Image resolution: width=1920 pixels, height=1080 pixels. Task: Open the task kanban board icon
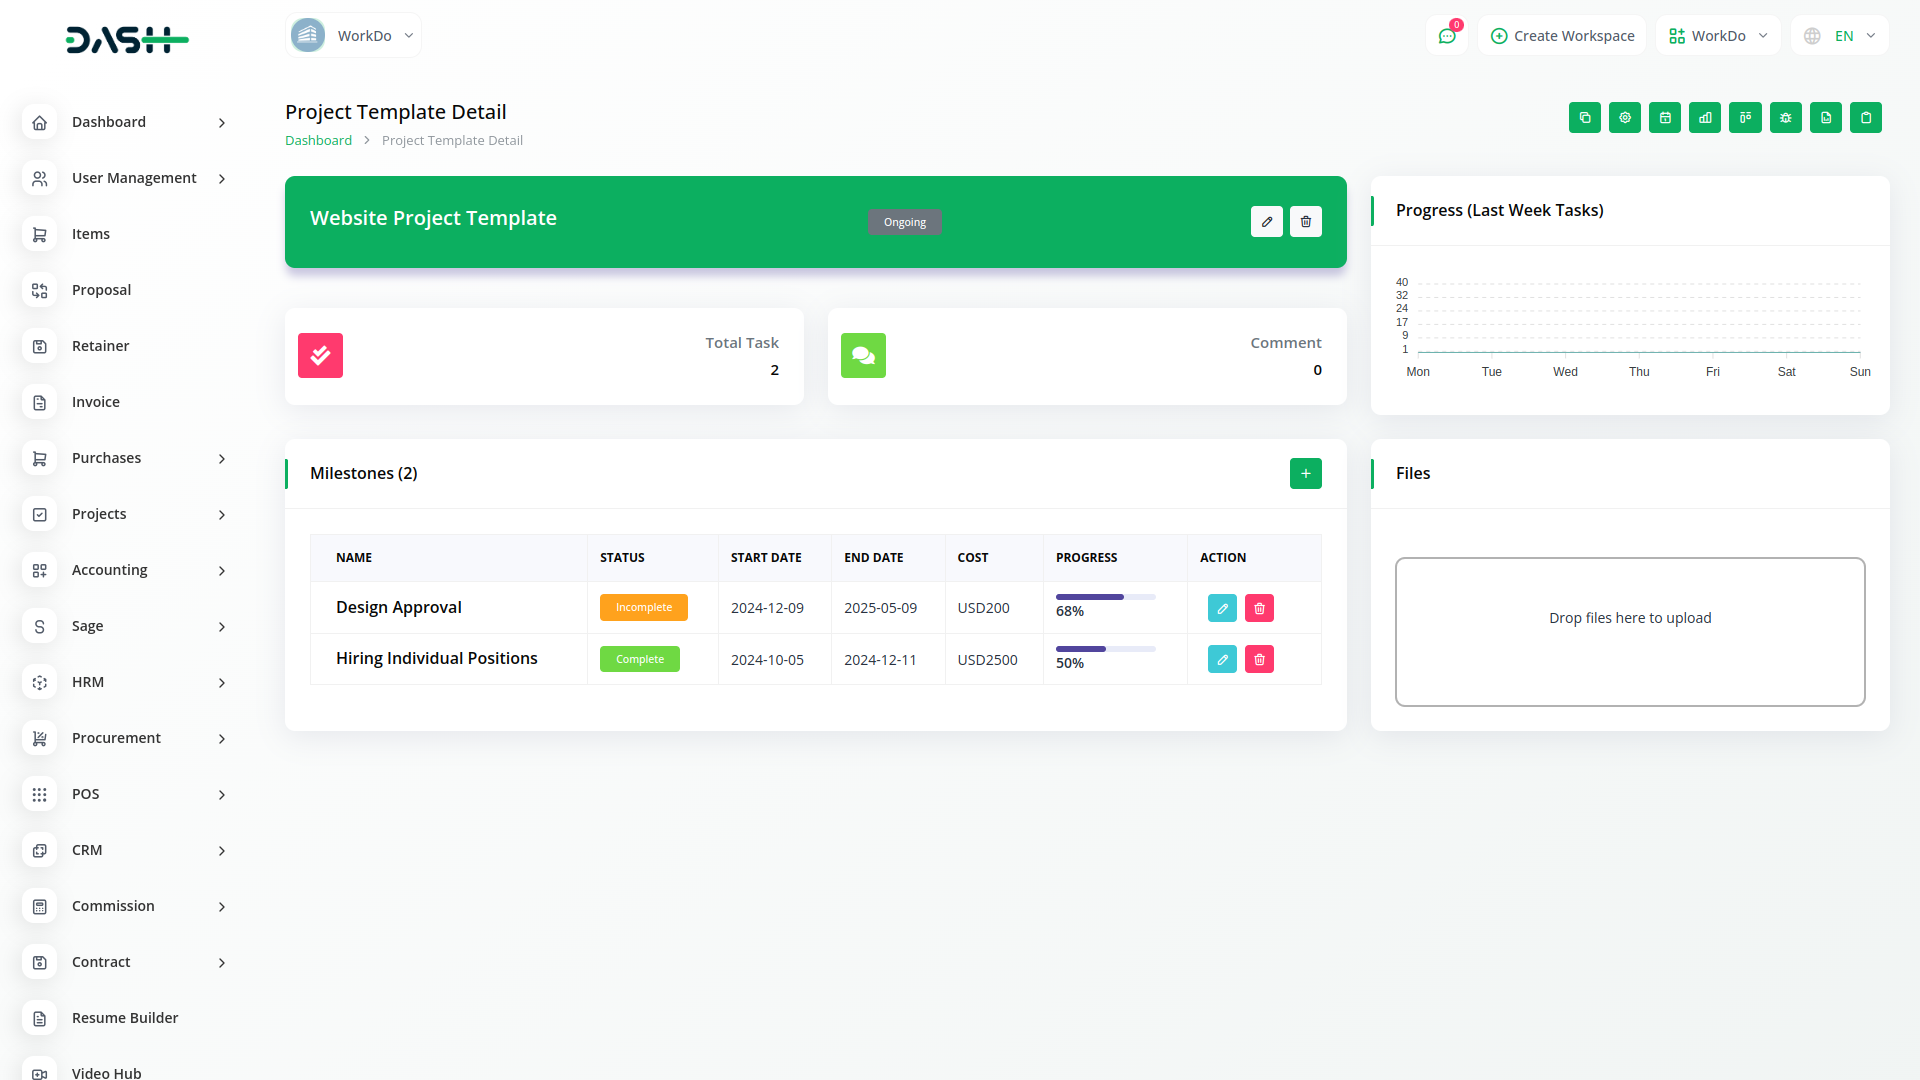click(1745, 118)
